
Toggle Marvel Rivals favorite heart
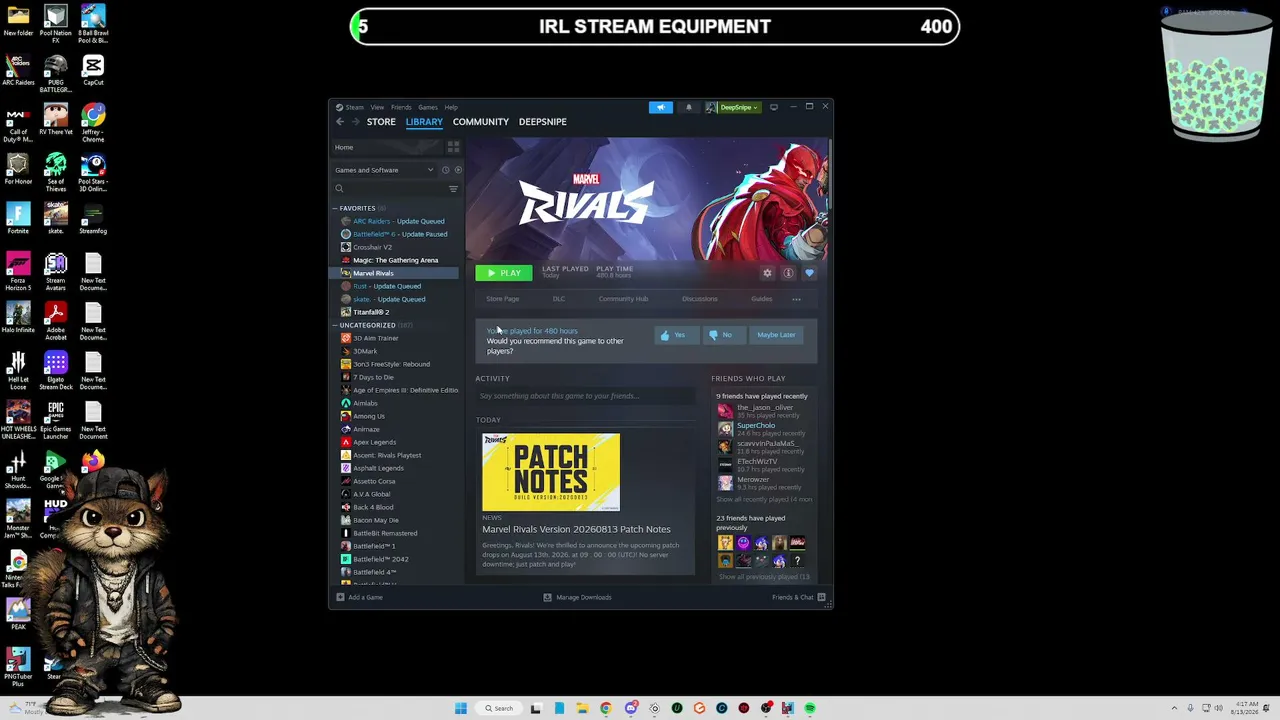coord(809,273)
